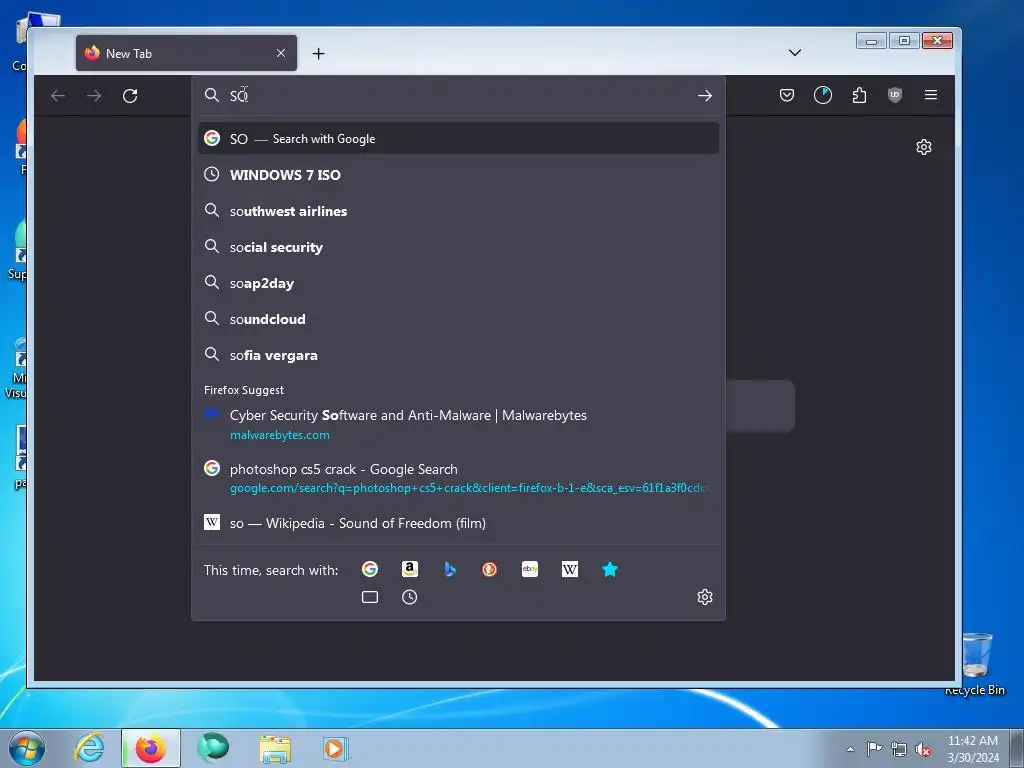Open New Tab page settings gear
Viewport: 1024px width, 768px height.
pos(923,147)
